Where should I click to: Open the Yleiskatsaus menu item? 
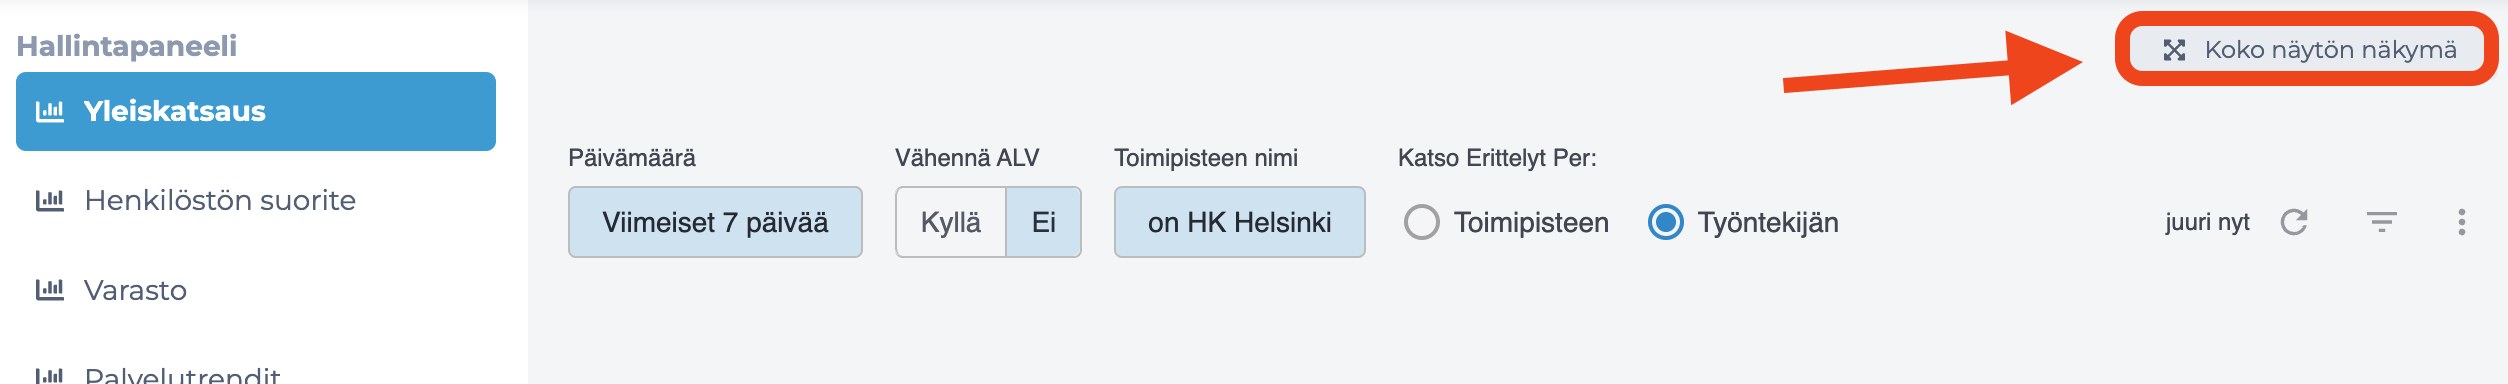point(256,111)
